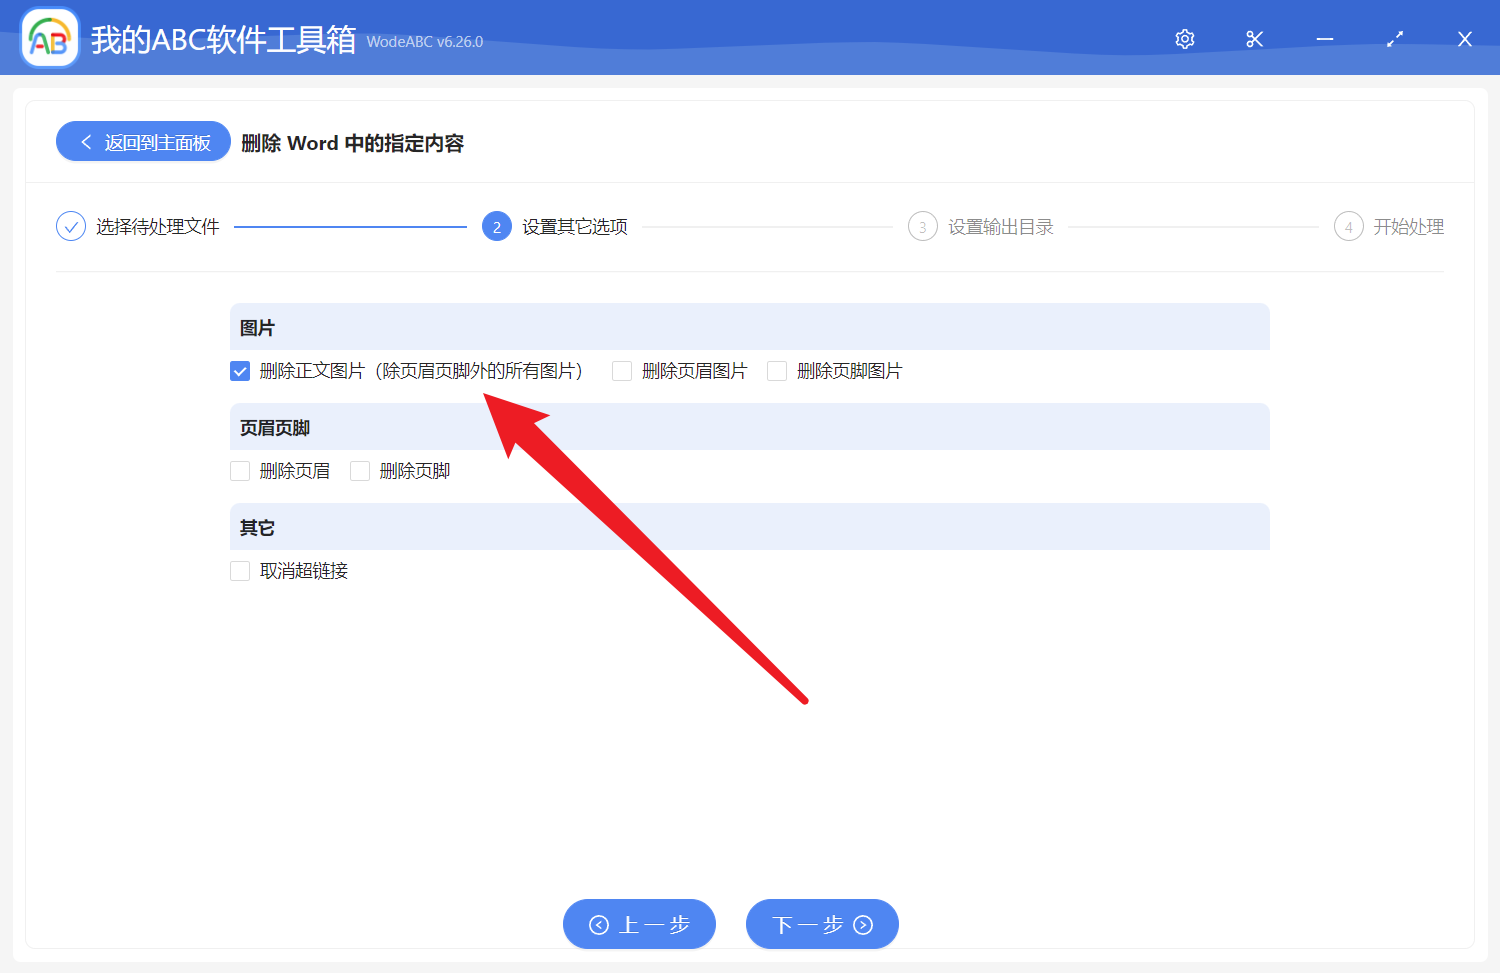Click the 返回到主面板 button
This screenshot has height=973, width=1500.
pyautogui.click(x=142, y=141)
